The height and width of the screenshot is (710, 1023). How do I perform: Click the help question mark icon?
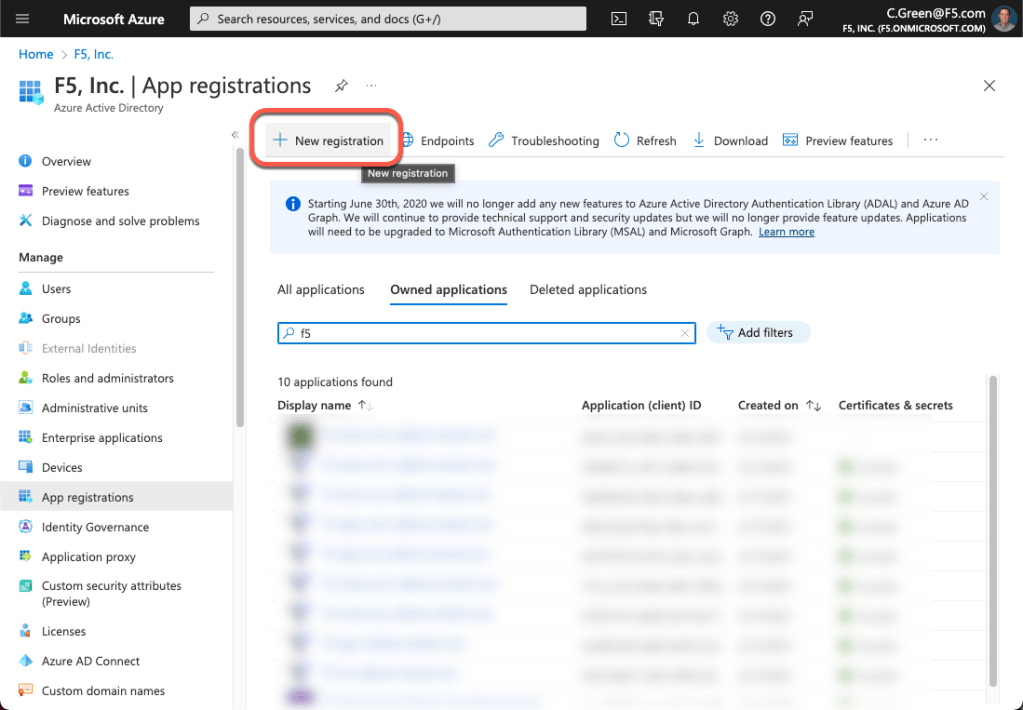pyautogui.click(x=767, y=19)
